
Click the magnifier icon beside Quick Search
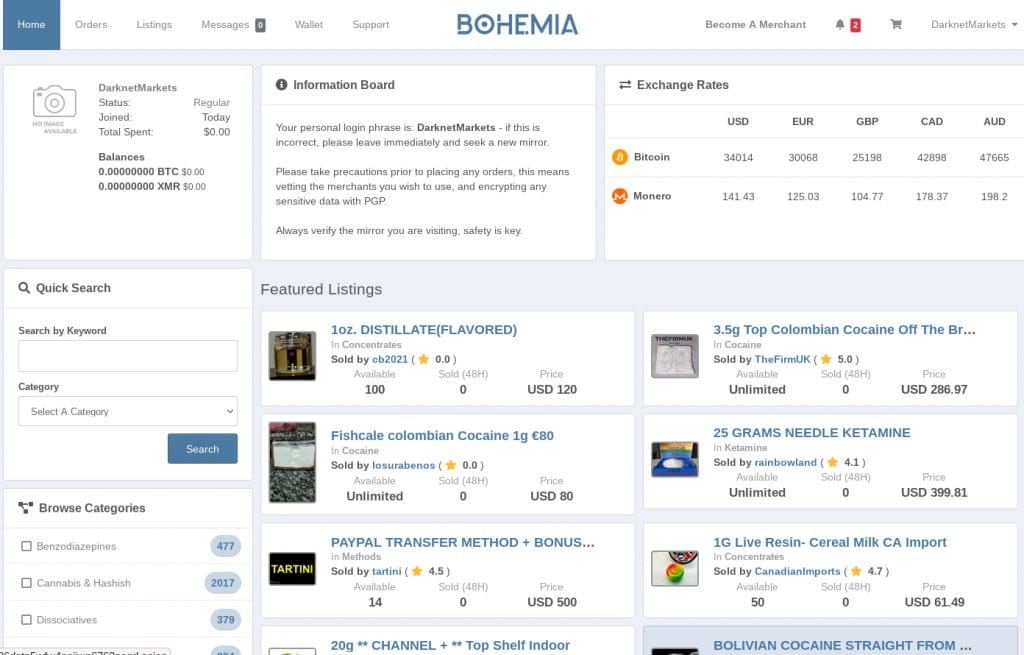click(24, 288)
